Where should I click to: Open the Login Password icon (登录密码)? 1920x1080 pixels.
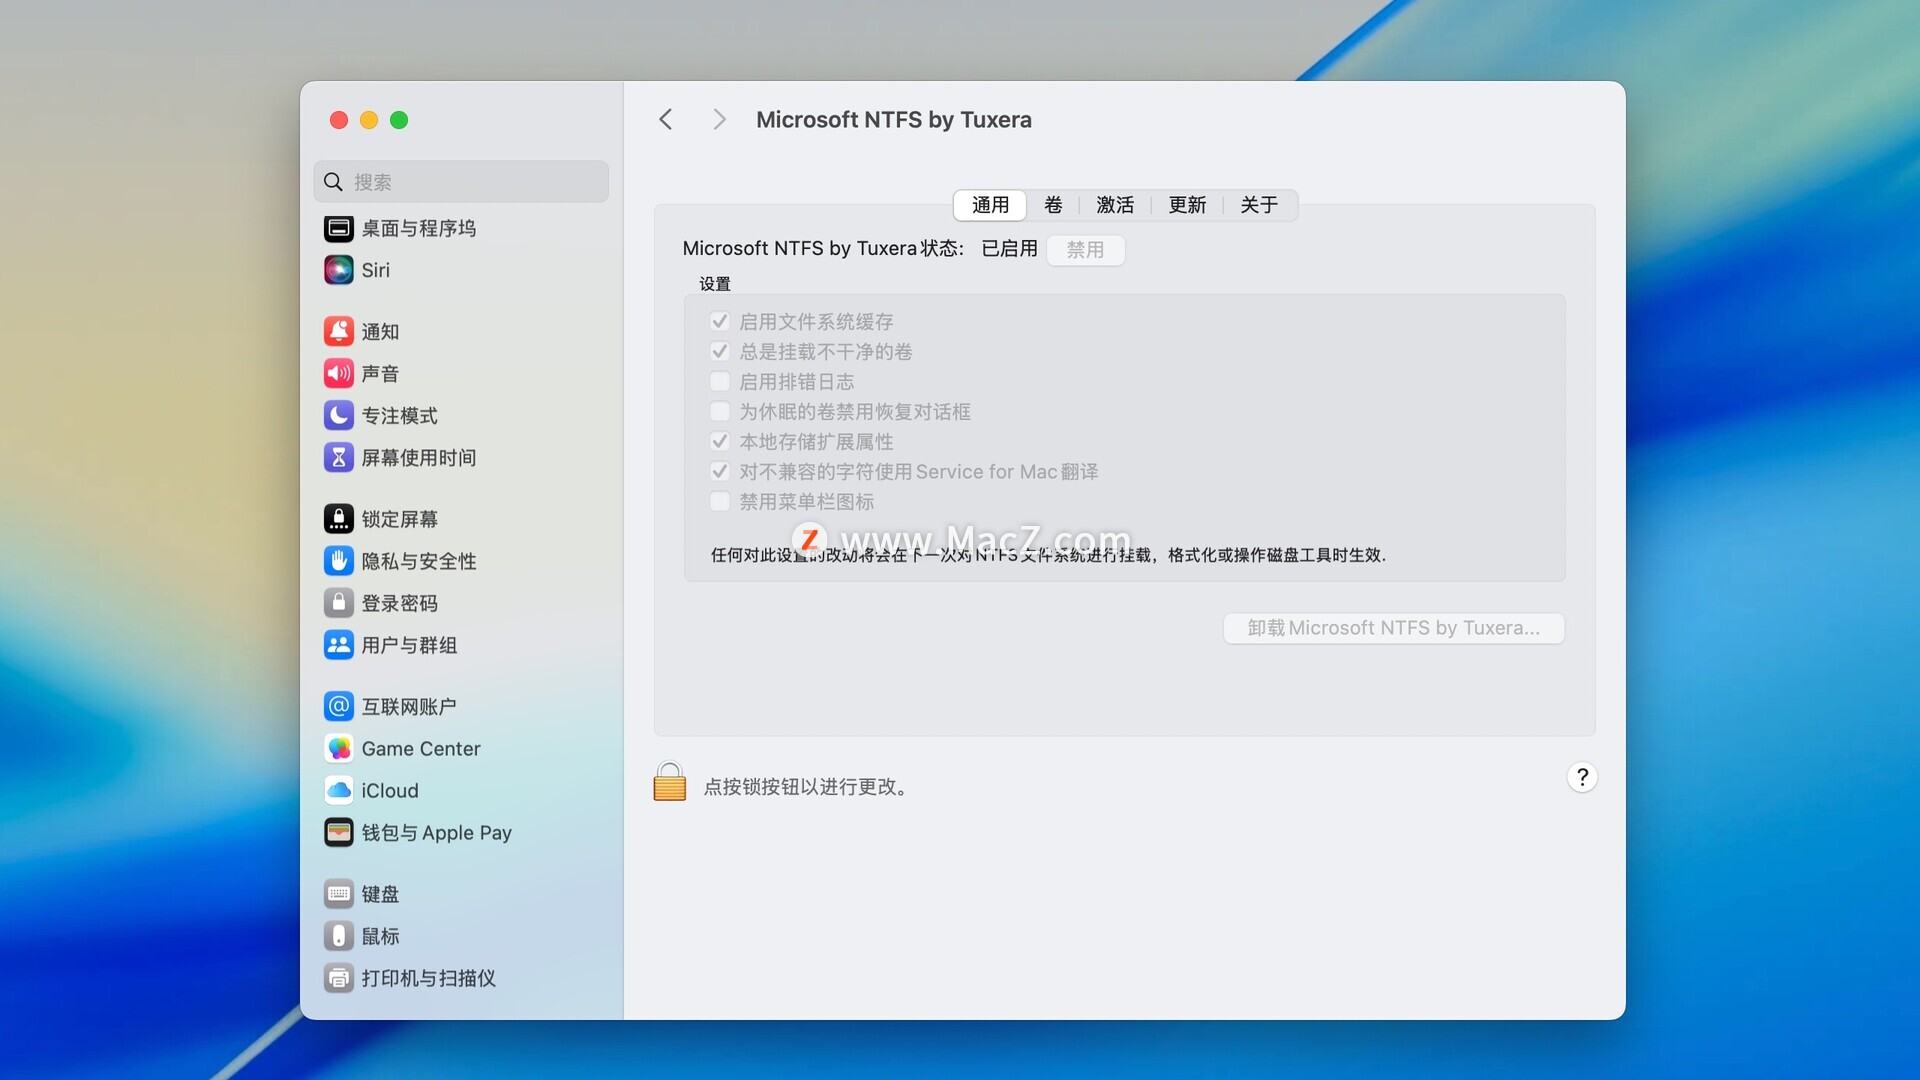[339, 603]
